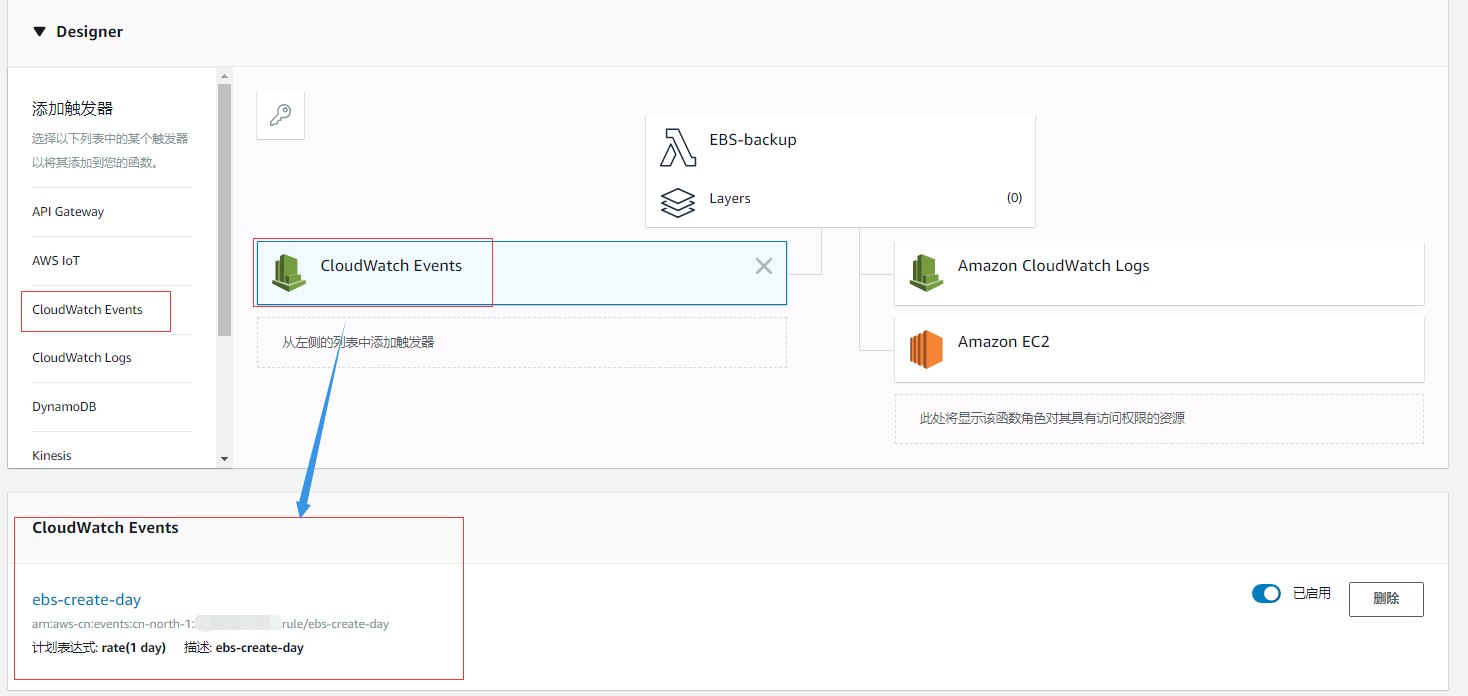Select the Layers row in function card

click(840, 199)
